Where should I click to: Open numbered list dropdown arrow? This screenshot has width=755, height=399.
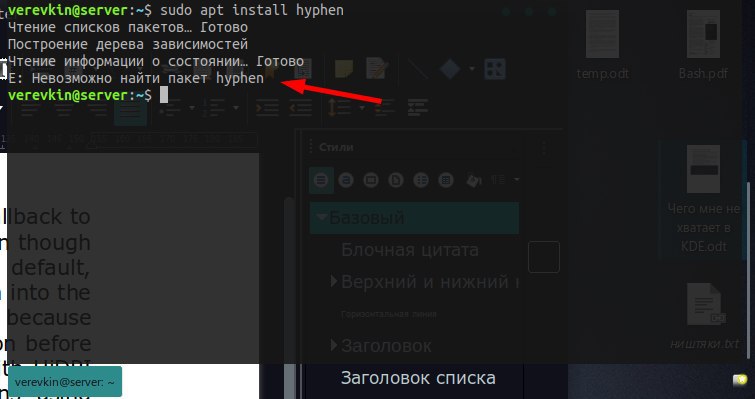tap(236, 108)
